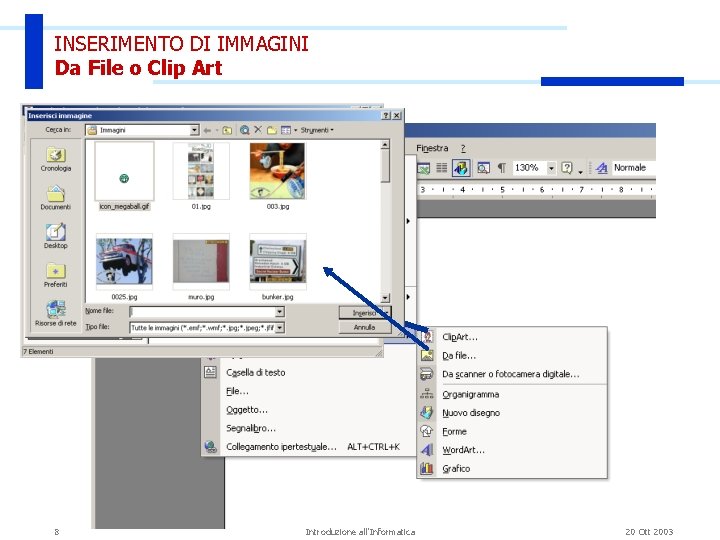Go to Desktop in the places bar
Screen dimensions: 720x540
[56, 236]
